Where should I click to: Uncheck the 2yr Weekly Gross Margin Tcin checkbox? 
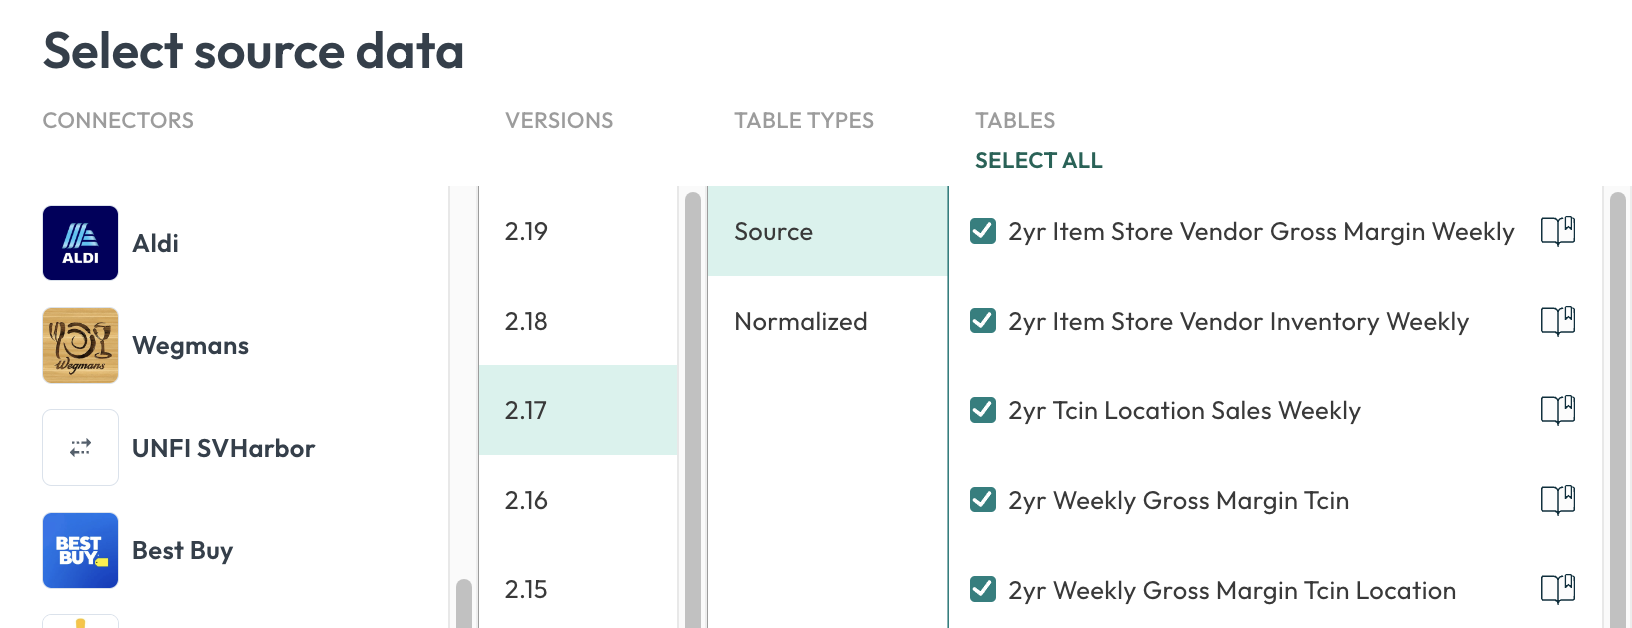click(x=983, y=500)
